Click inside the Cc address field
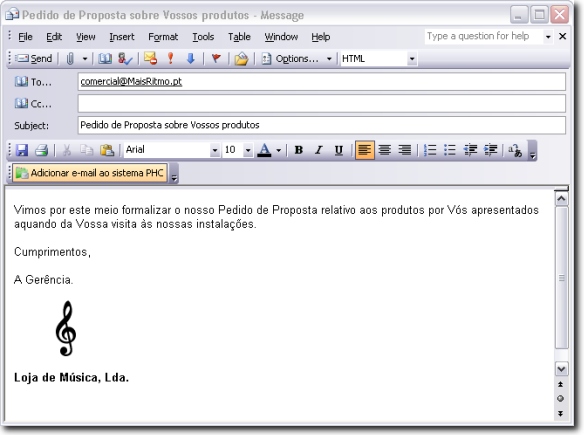This screenshot has width=584, height=435. (322, 103)
